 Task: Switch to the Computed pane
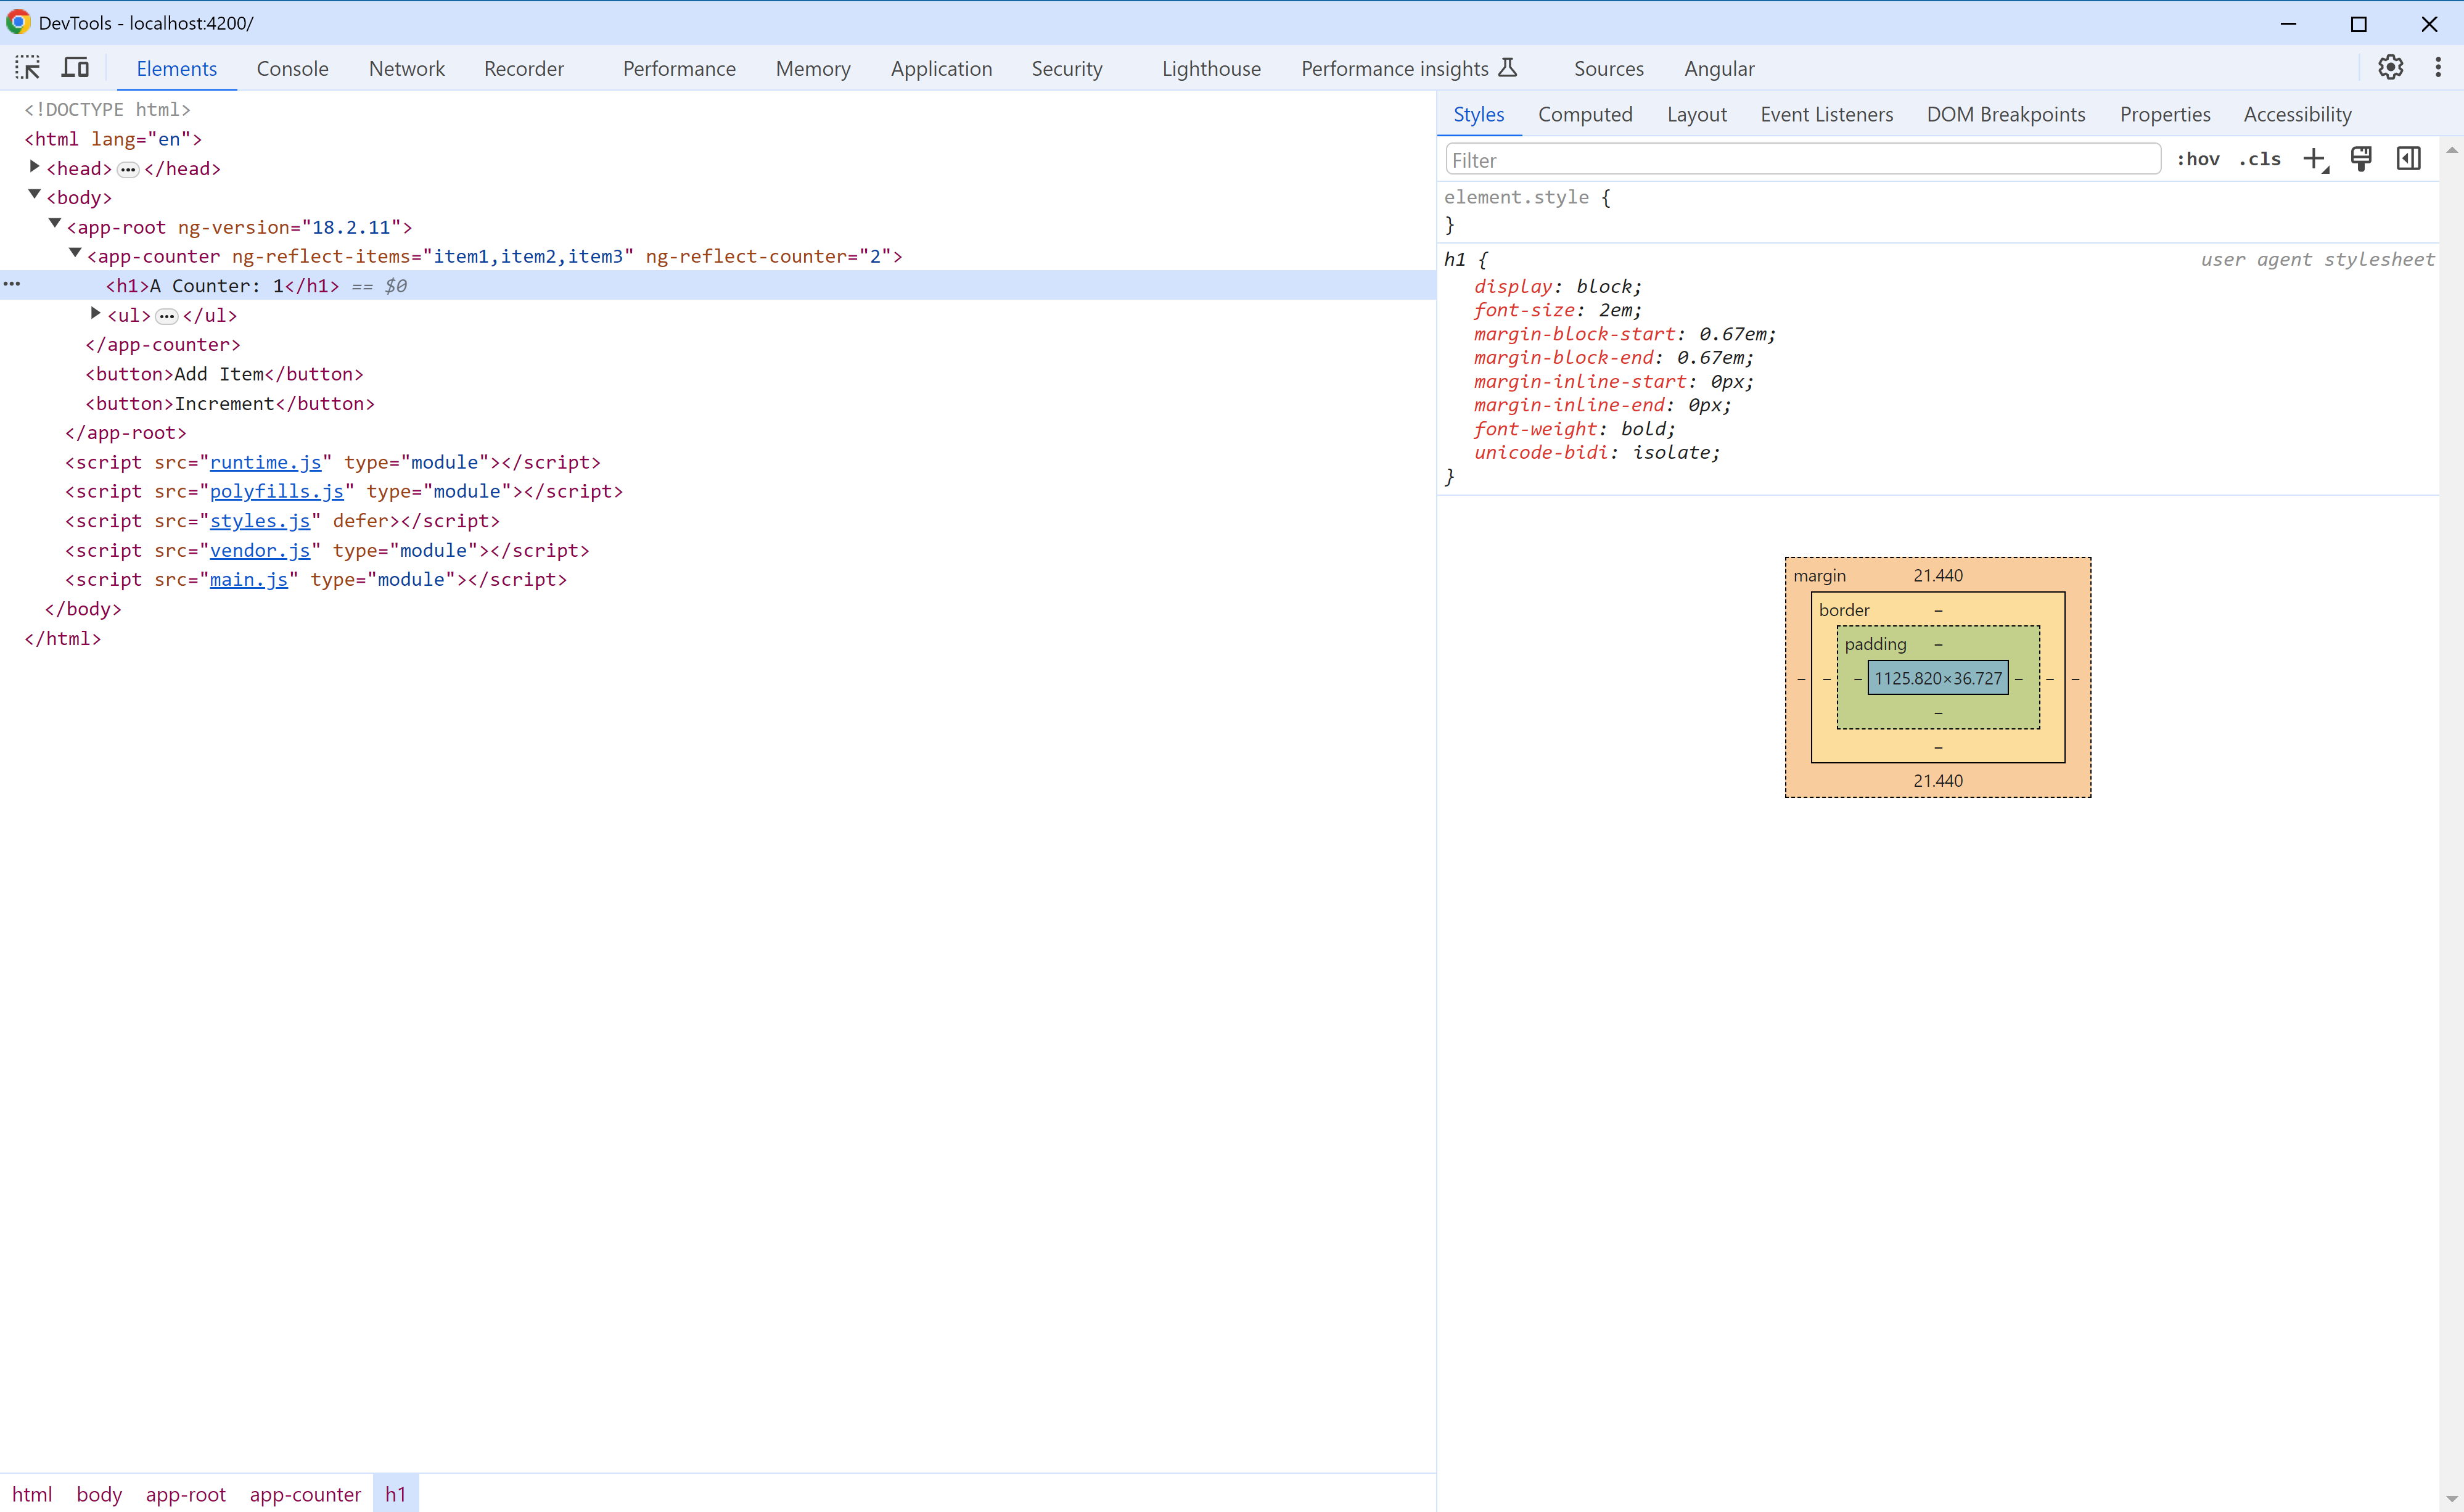(1585, 114)
